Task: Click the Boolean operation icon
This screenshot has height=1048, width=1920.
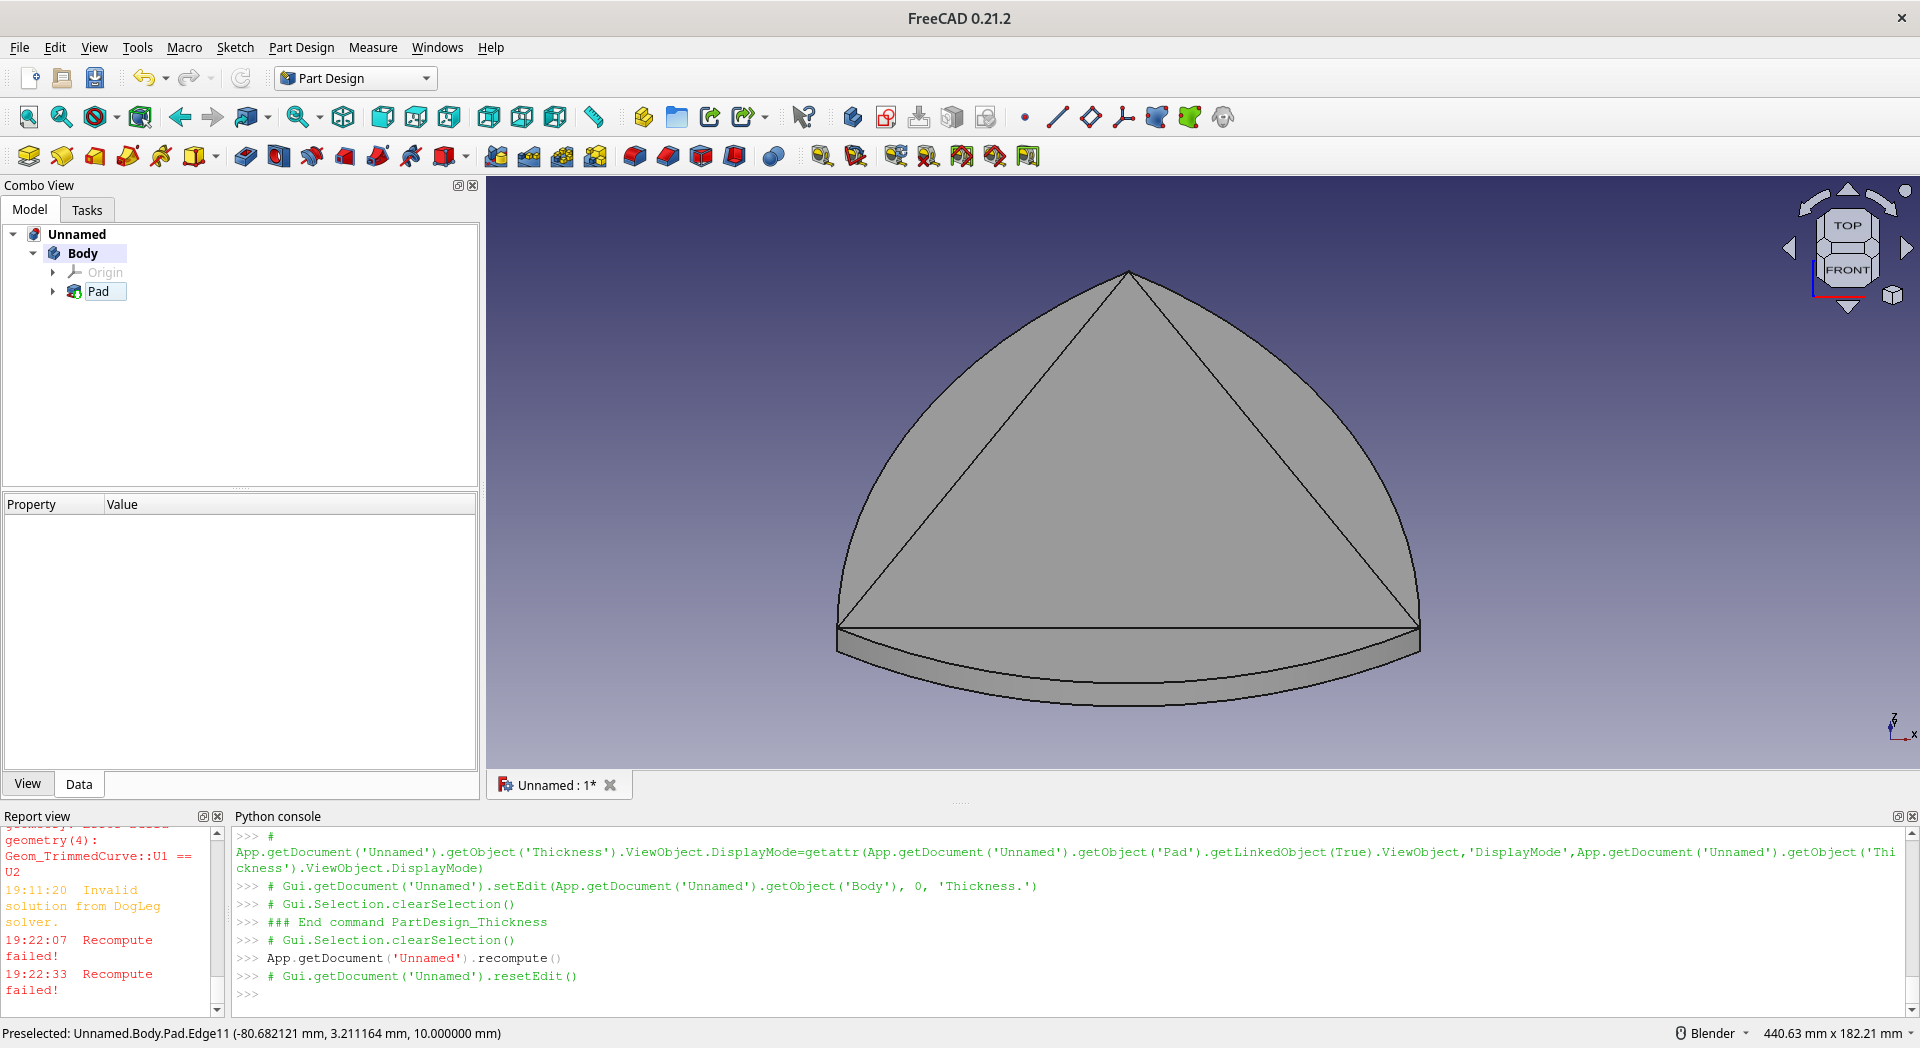Action: [x=774, y=156]
